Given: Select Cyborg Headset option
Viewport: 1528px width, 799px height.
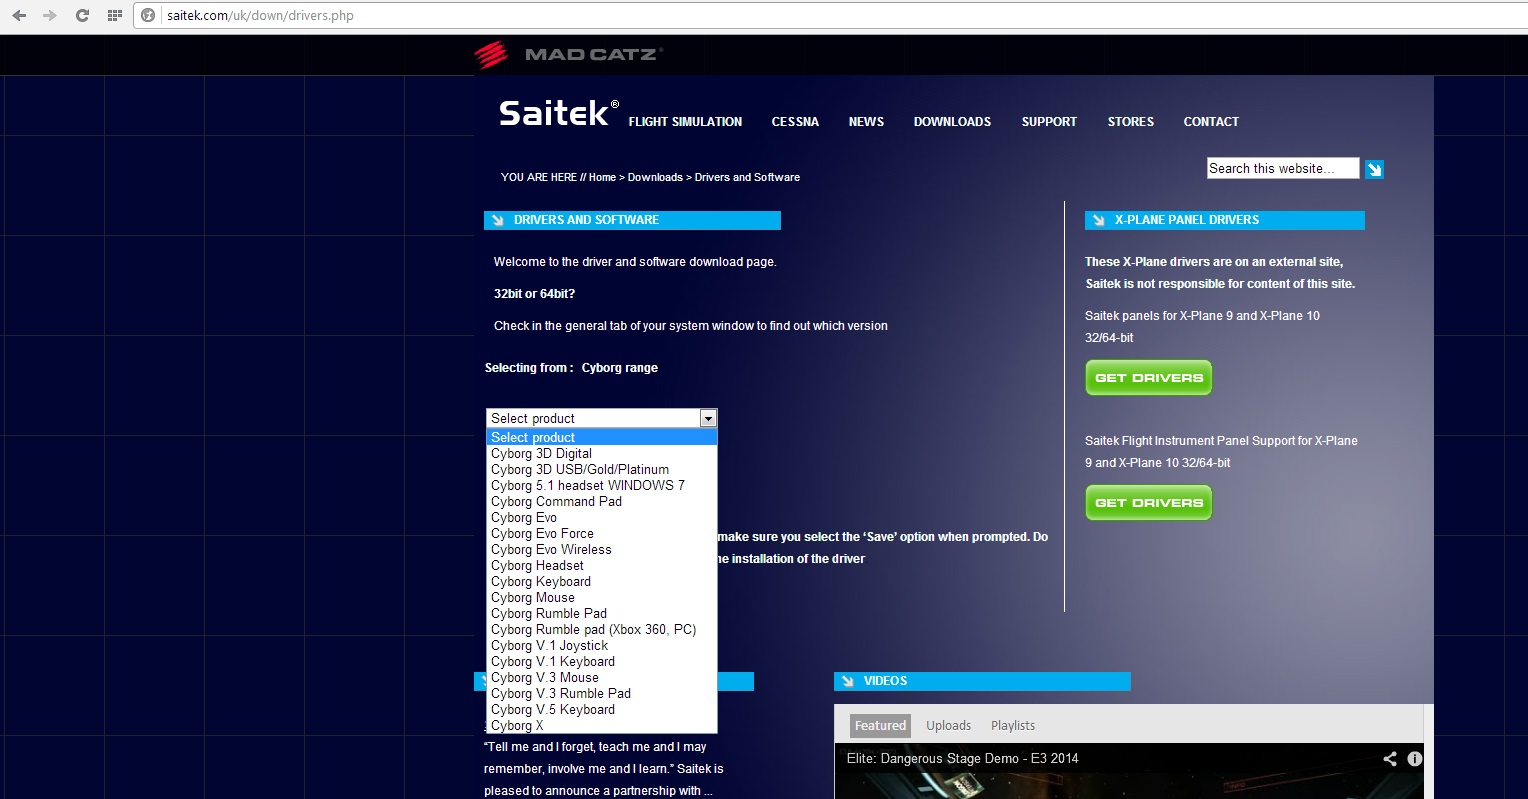Looking at the screenshot, I should [602, 565].
